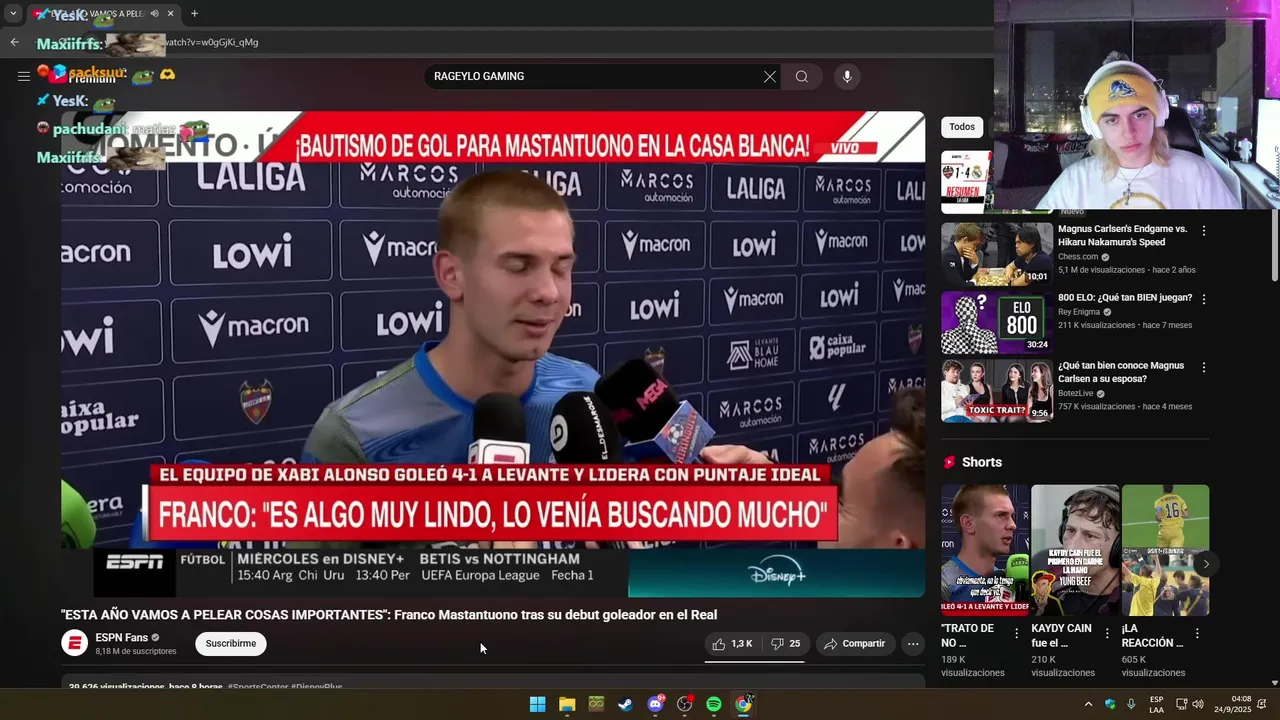Image resolution: width=1280 pixels, height=720 pixels.
Task: Open '800 ELO: ¿Qué tan BIEN juegan?' title
Action: 1125,298
